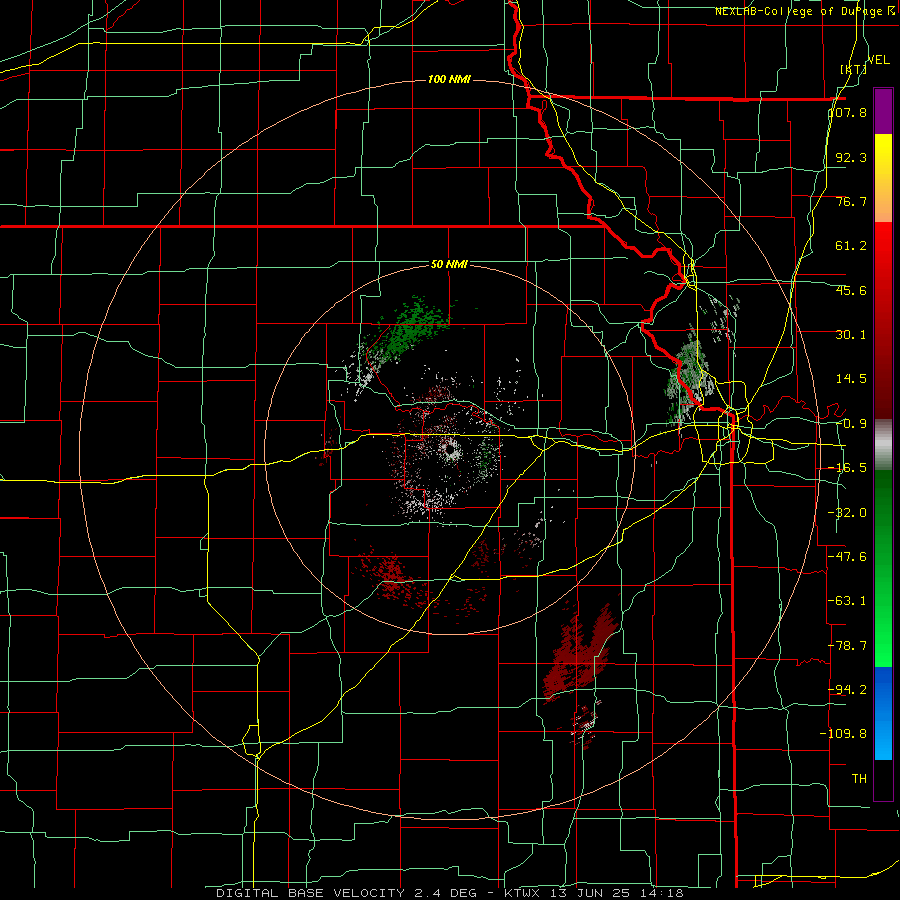Click the red segment of the velocity color bar
Viewport: 900px width, 900px height.
pos(883,320)
